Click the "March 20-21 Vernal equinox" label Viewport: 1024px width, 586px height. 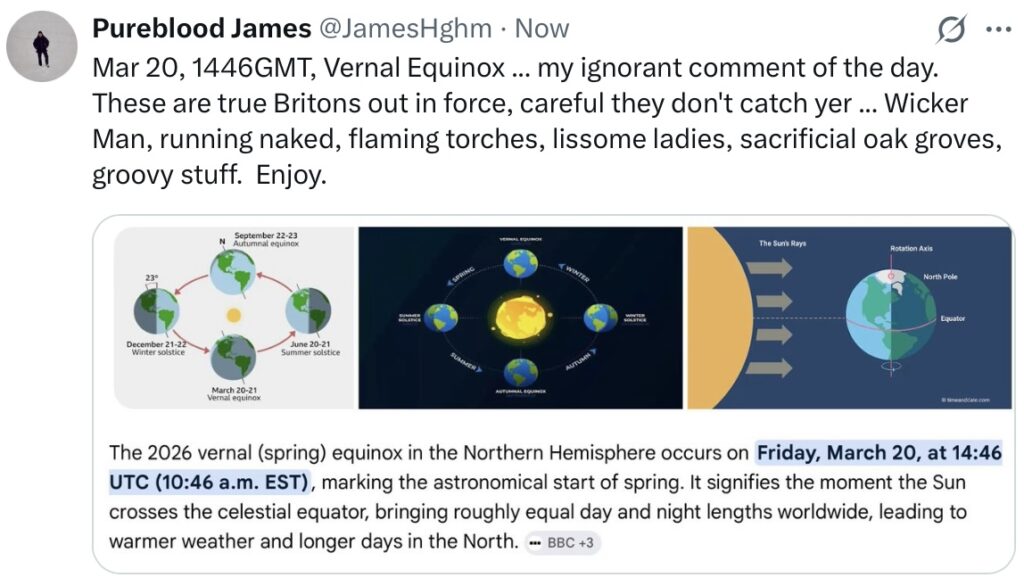pos(235,392)
